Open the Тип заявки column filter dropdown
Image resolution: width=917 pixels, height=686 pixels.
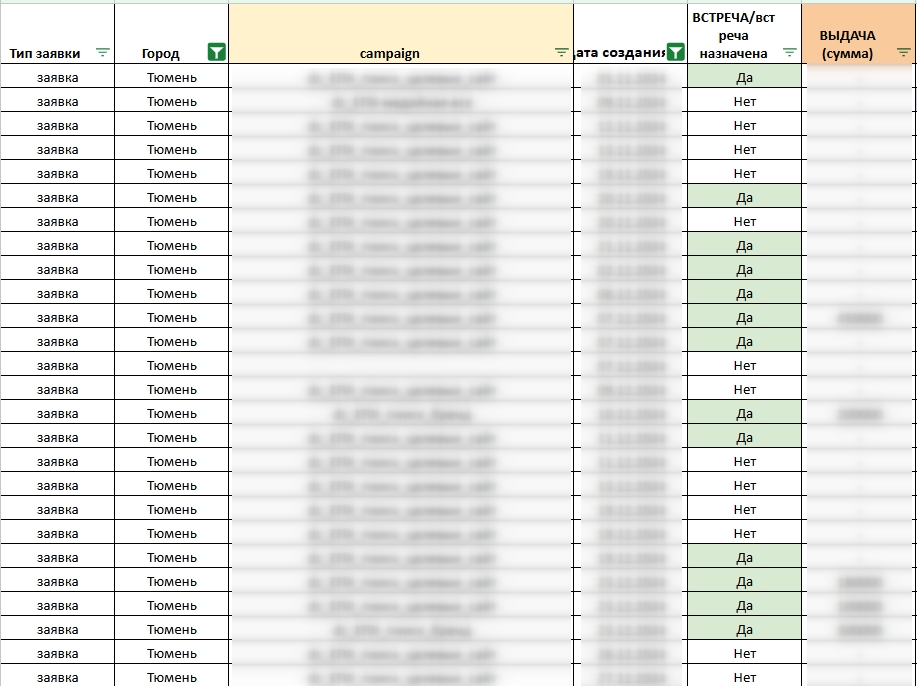point(102,53)
